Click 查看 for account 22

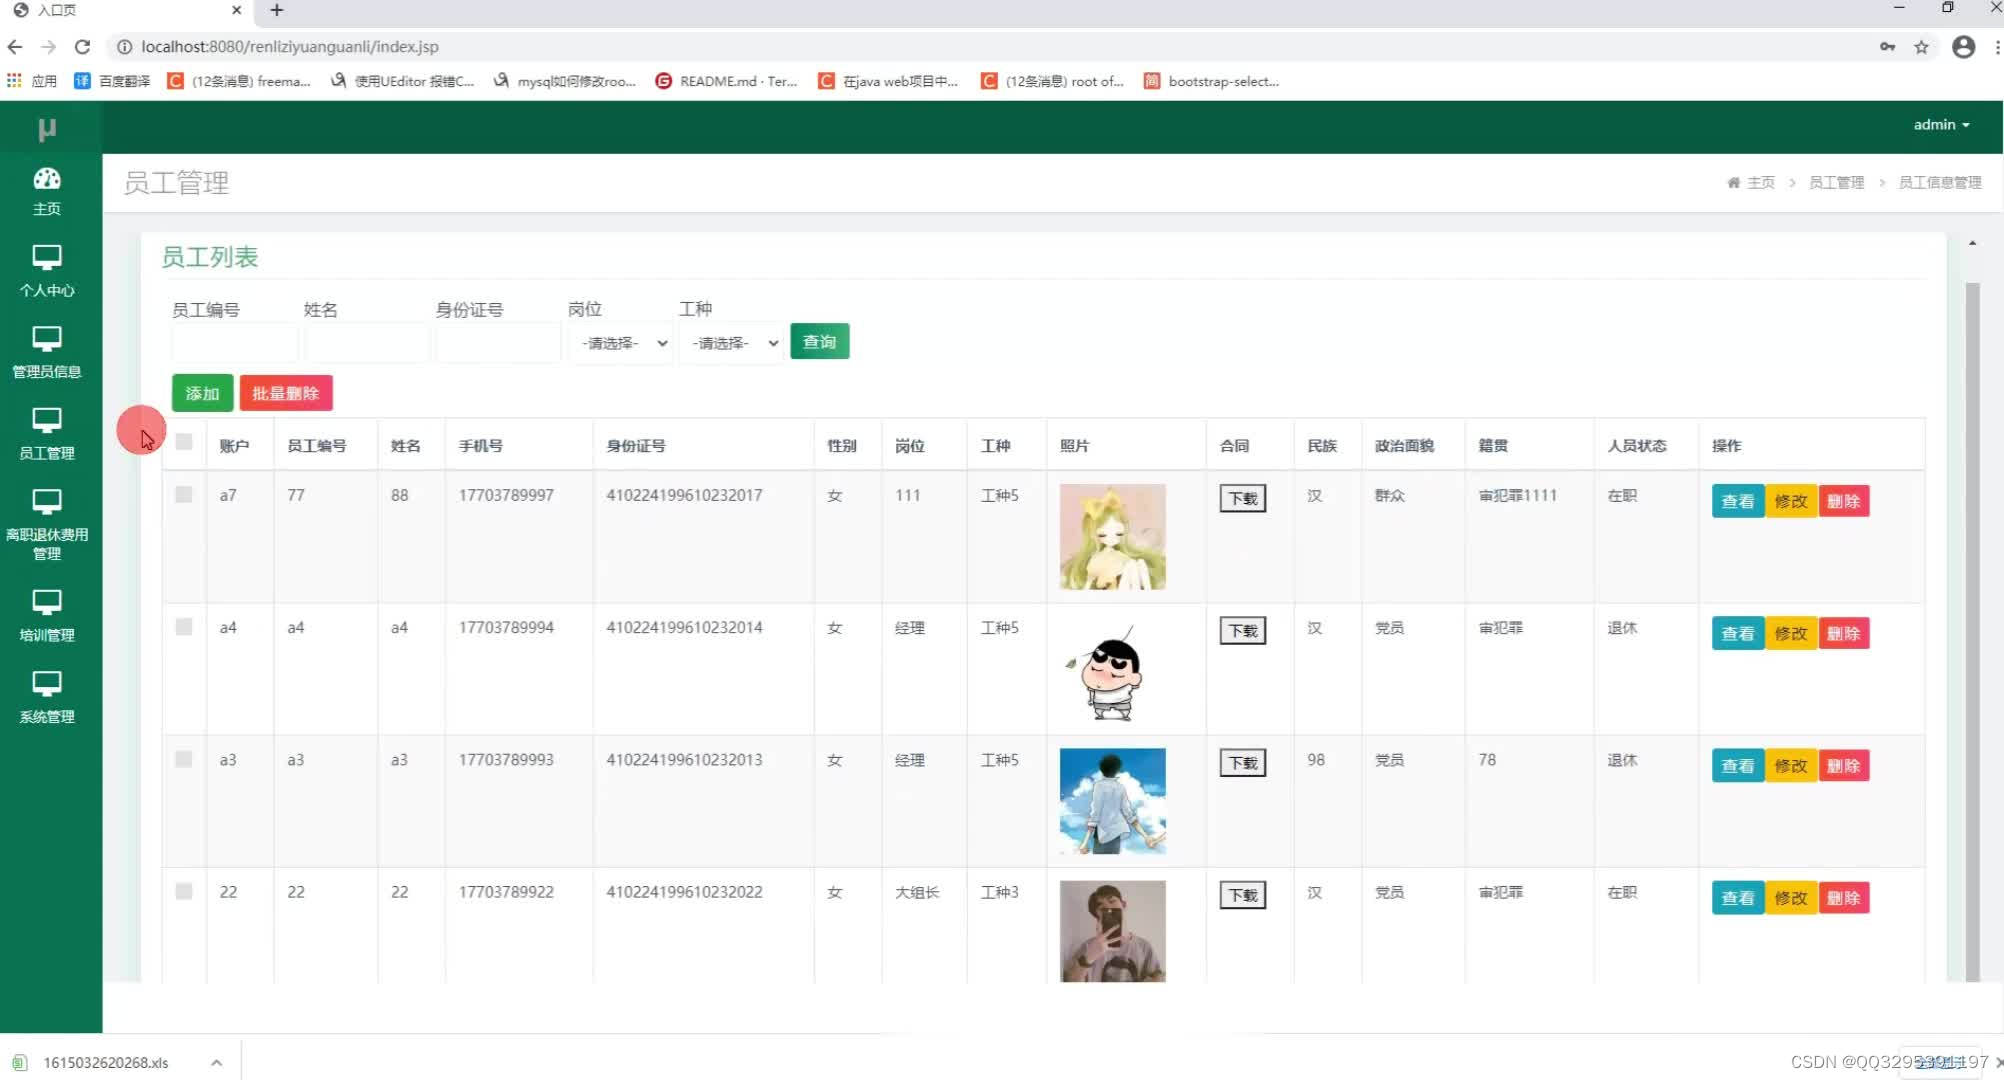coord(1738,897)
